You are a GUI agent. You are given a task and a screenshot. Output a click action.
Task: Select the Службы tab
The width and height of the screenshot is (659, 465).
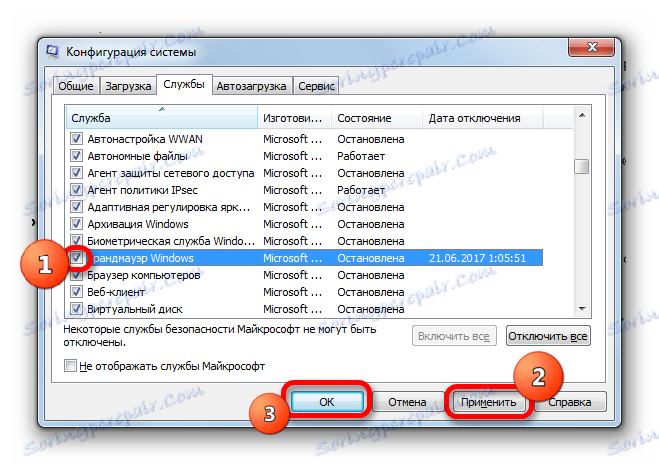coord(184,85)
